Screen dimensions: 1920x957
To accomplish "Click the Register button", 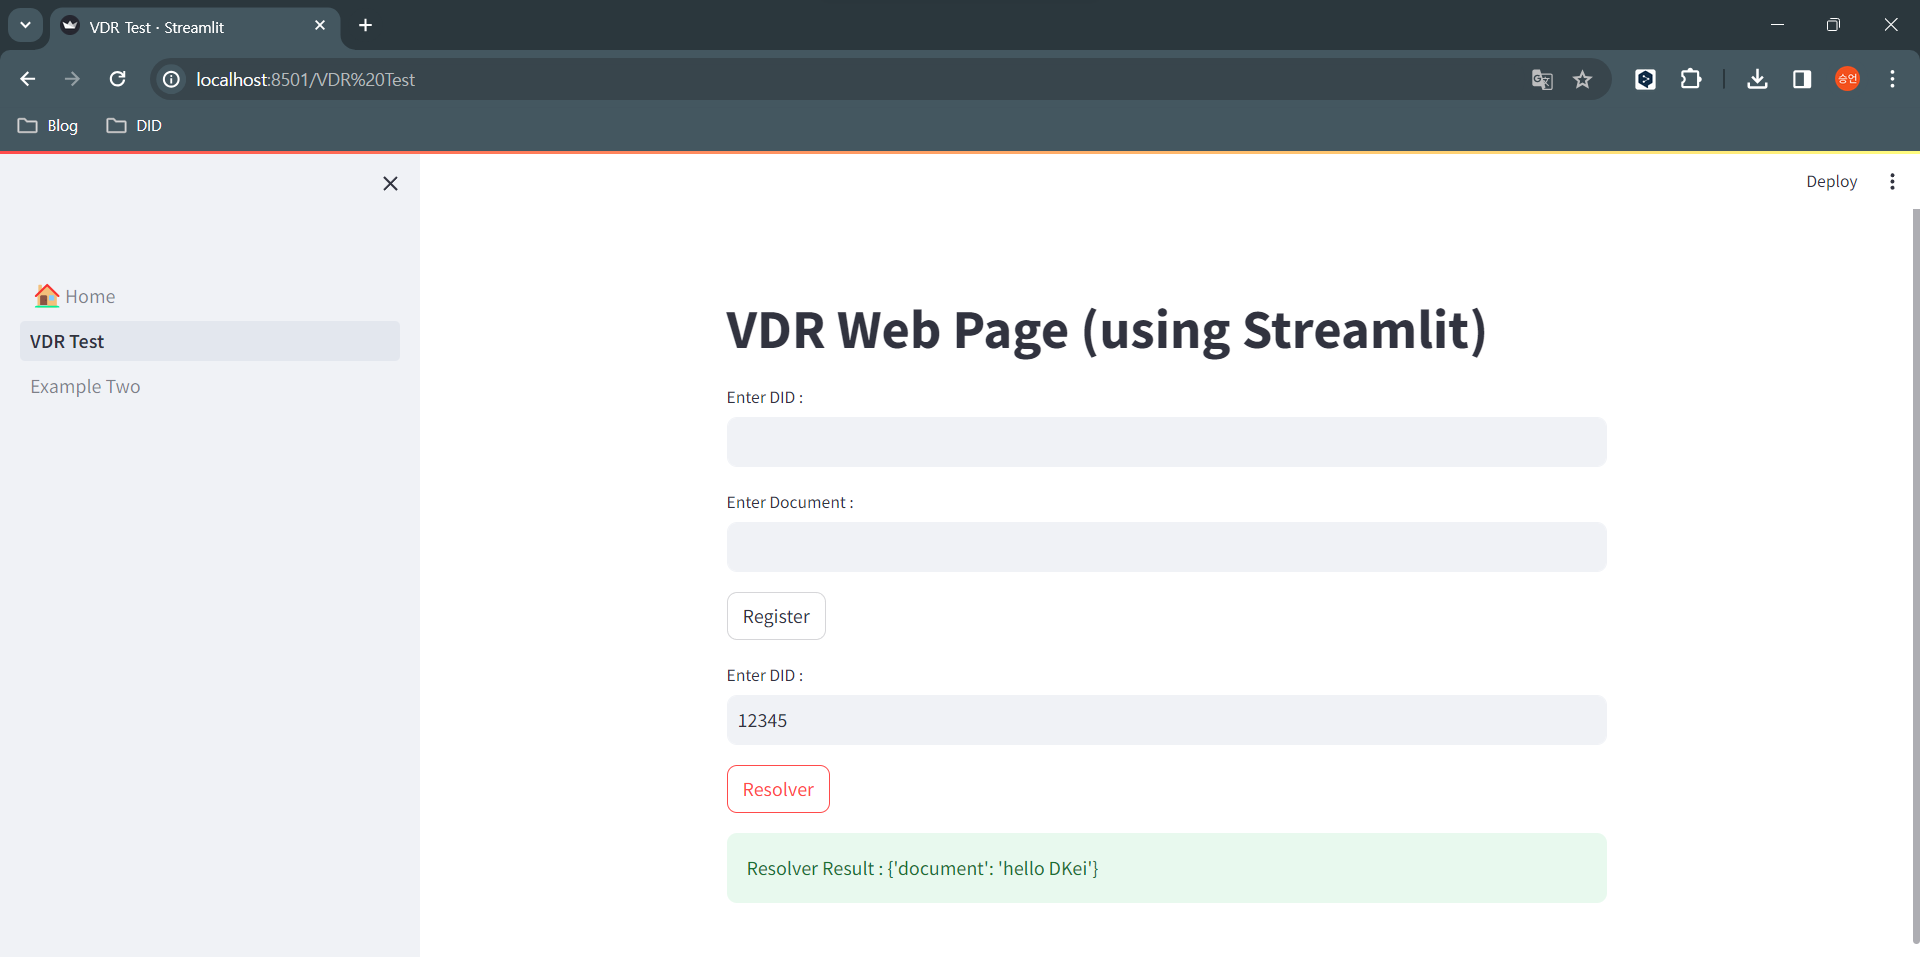I will [x=776, y=616].
